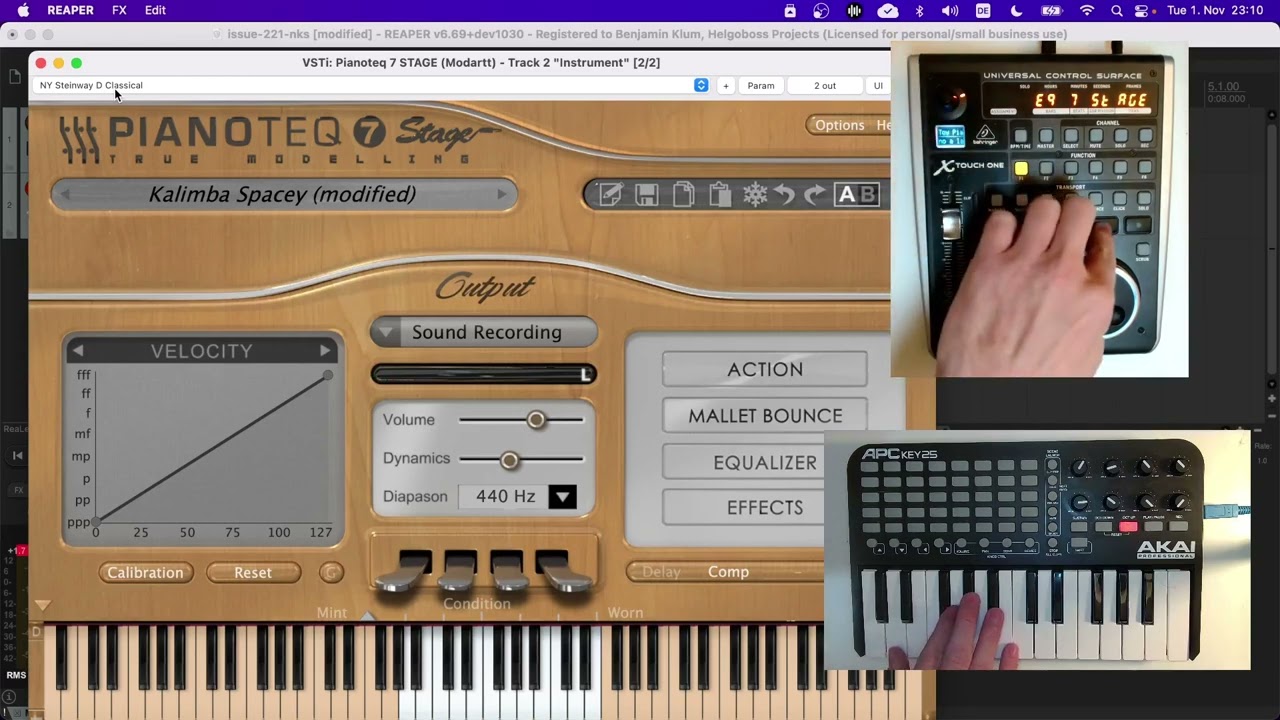Viewport: 1280px width, 720px height.
Task: Click the Do Not Disturb moon icon
Action: 1016,11
